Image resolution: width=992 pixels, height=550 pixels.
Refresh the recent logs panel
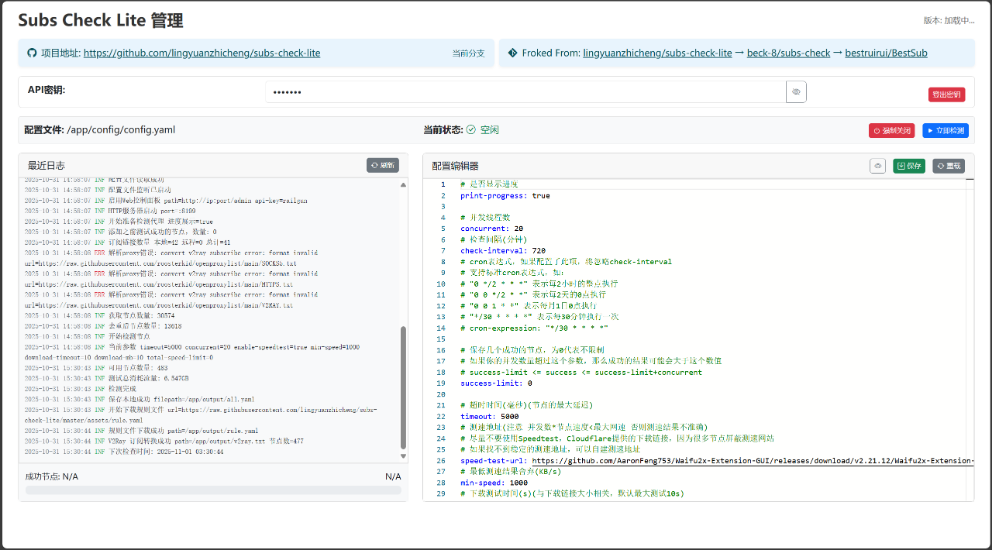(x=382, y=165)
